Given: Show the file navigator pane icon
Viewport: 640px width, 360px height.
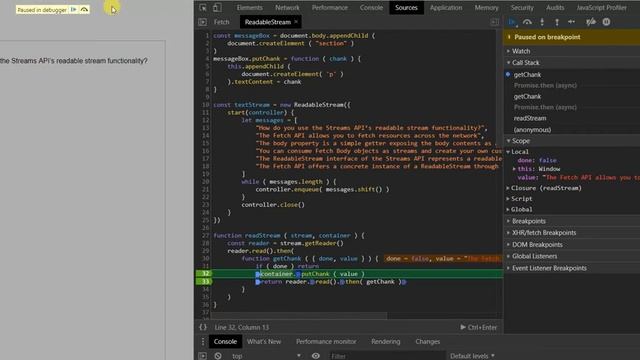Looking at the screenshot, I should 202,22.
